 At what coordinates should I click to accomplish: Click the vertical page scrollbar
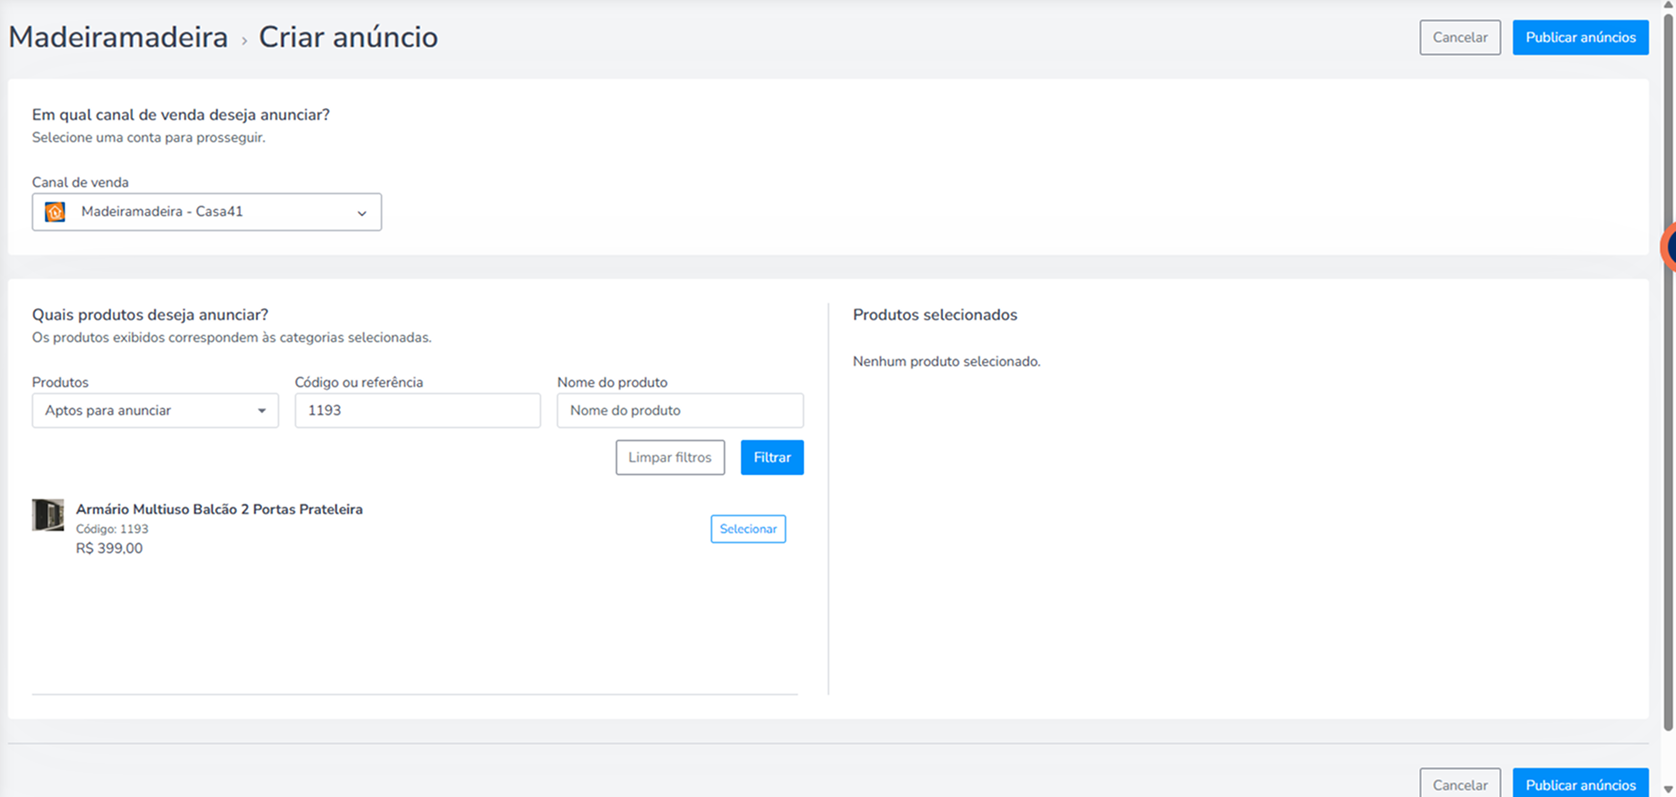coord(1668,370)
